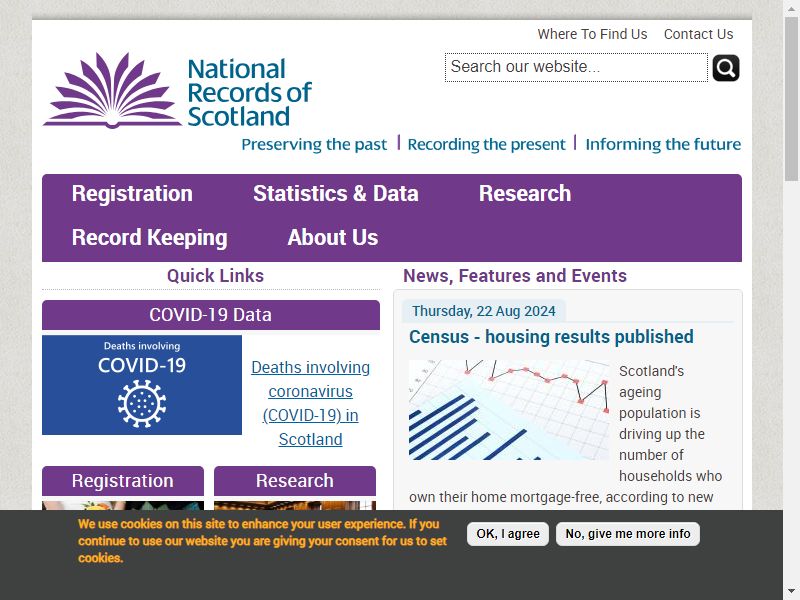Click the scrollbar down arrow
Screen dimensions: 800x600
(791, 592)
